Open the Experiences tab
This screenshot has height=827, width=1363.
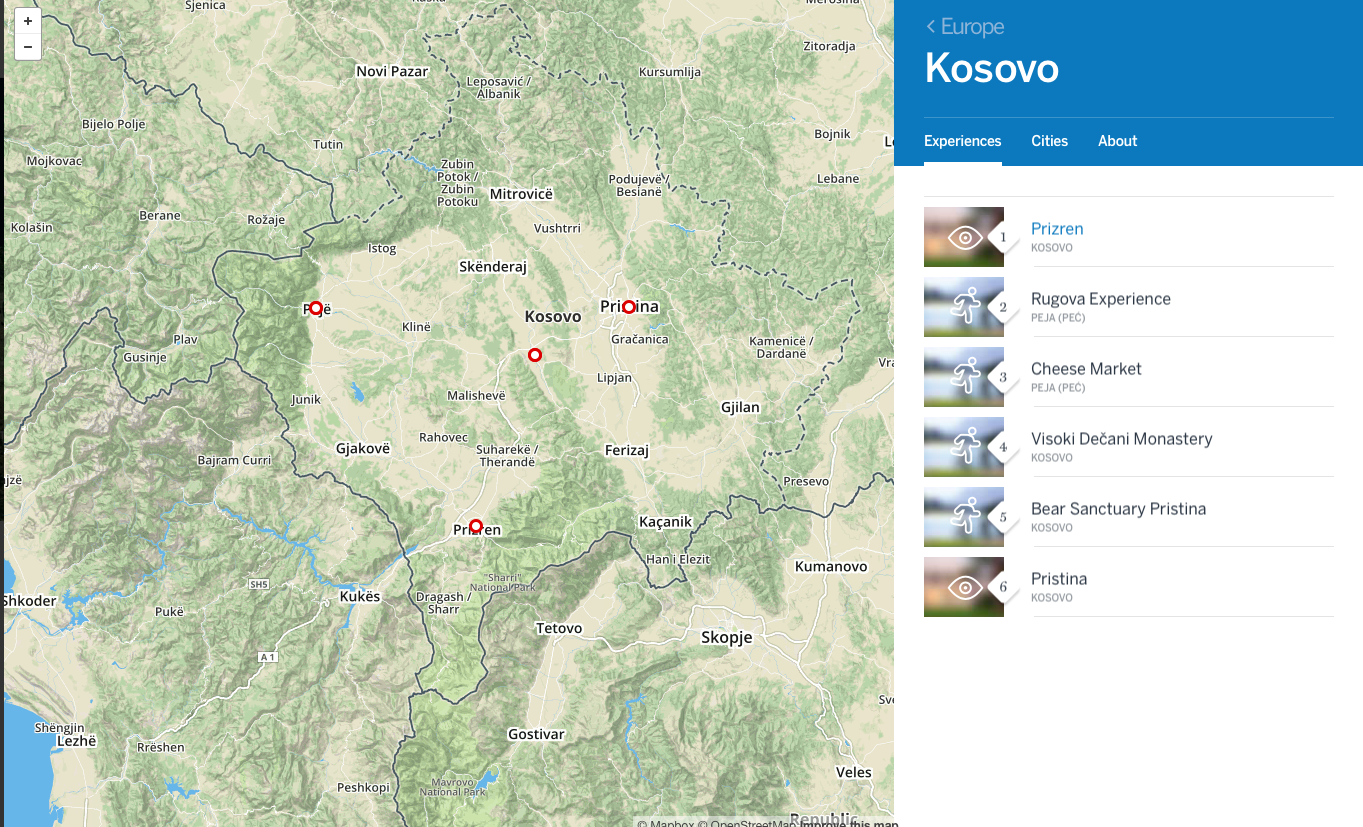click(x=962, y=141)
